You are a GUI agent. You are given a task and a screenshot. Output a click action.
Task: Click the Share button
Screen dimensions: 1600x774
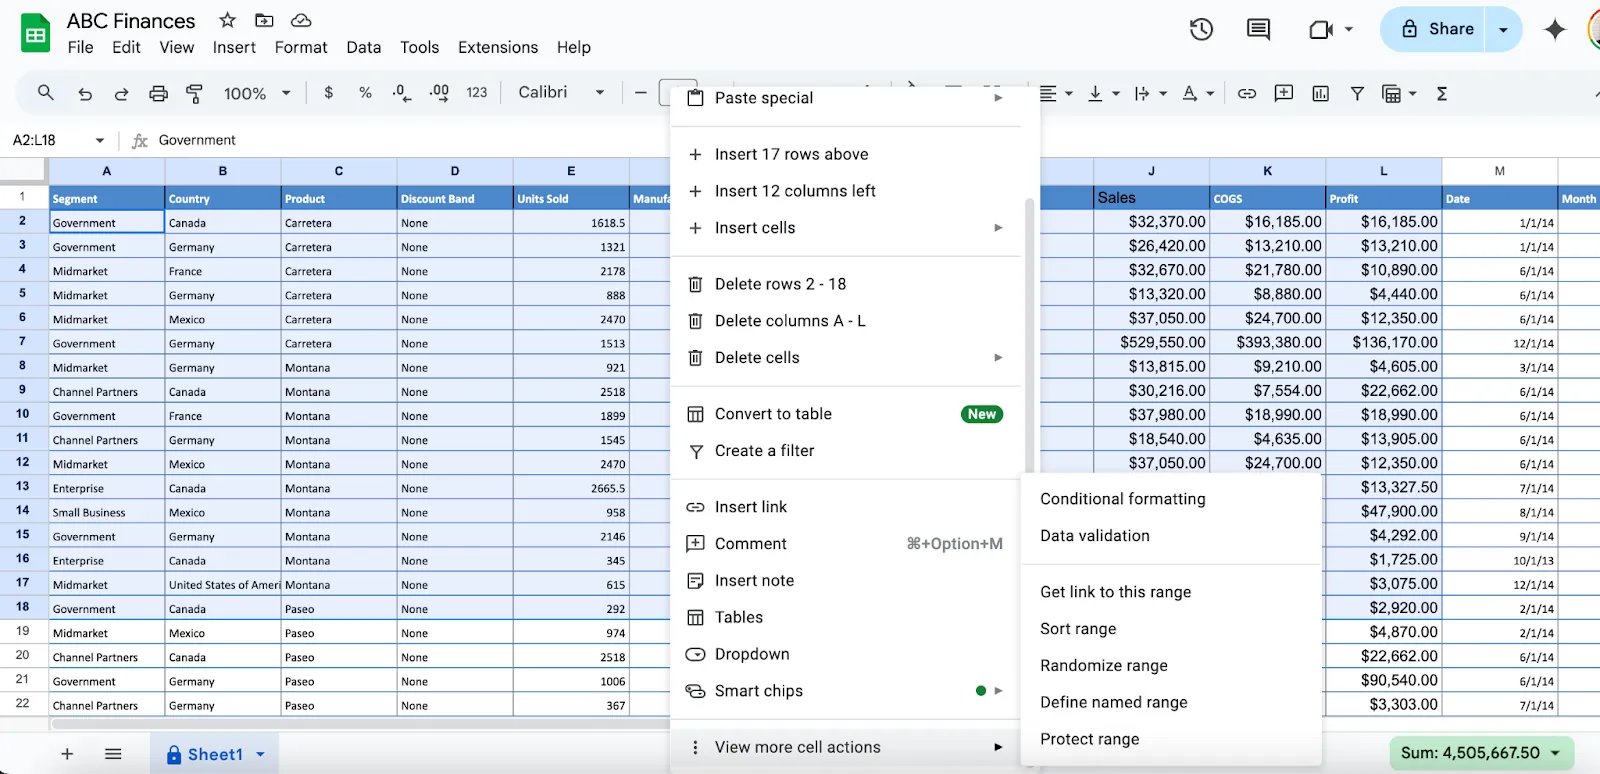click(x=1435, y=29)
